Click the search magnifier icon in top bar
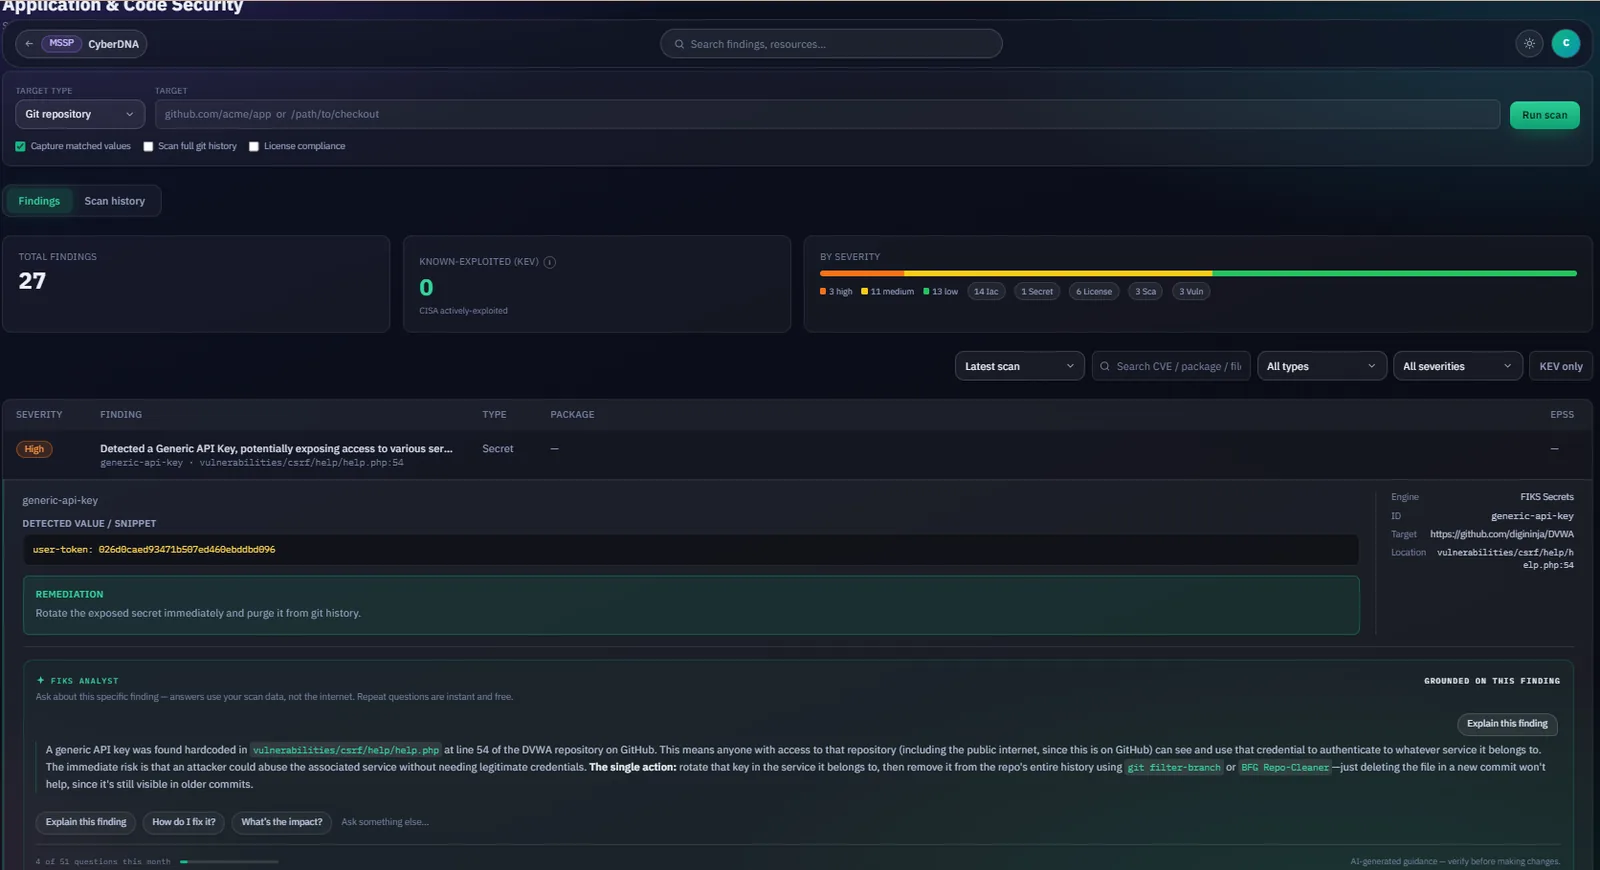This screenshot has width=1600, height=870. coord(680,44)
